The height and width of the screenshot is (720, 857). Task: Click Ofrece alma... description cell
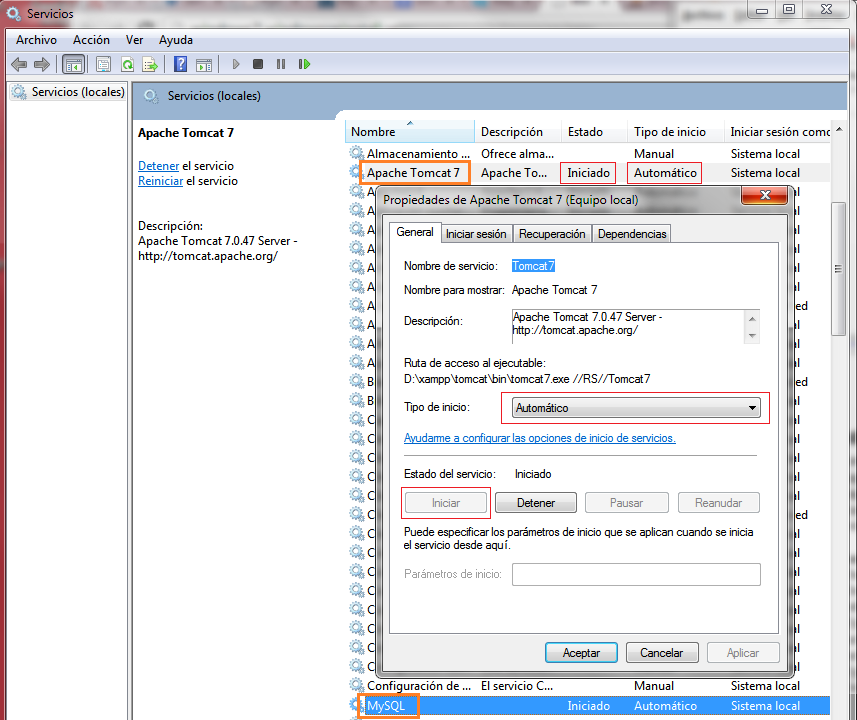517,154
